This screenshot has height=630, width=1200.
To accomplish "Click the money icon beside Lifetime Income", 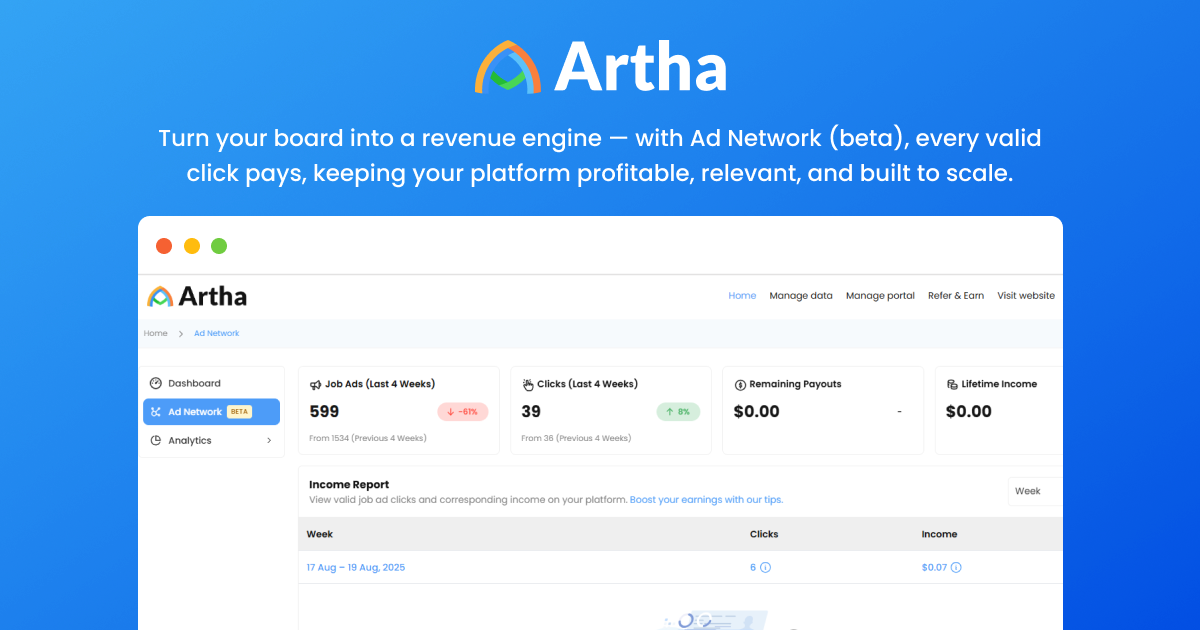I will pyautogui.click(x=950, y=383).
